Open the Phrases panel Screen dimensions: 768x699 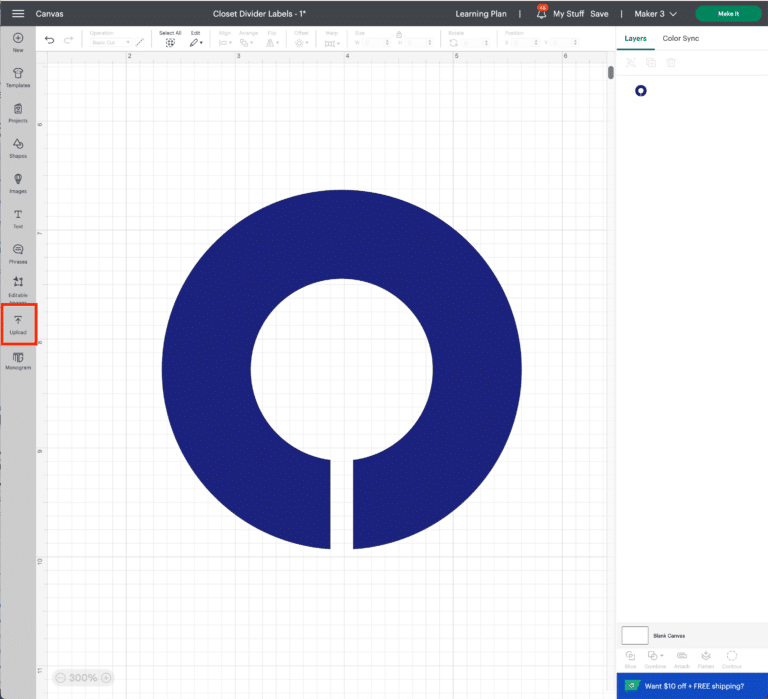click(x=18, y=252)
